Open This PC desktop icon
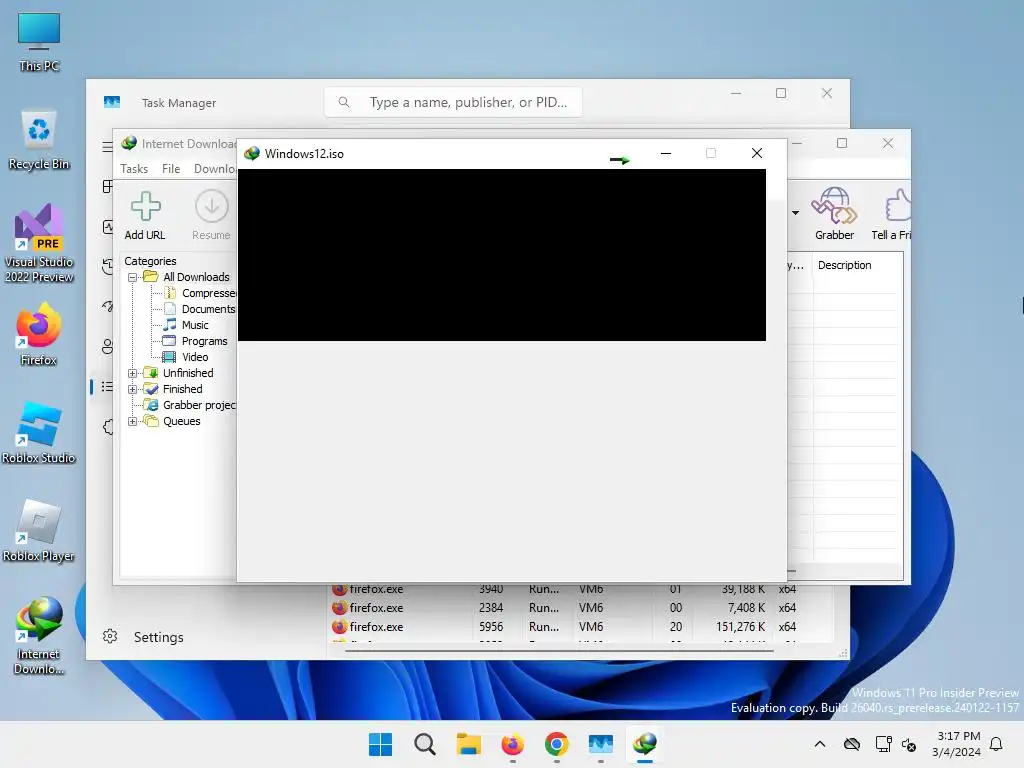 (x=39, y=41)
